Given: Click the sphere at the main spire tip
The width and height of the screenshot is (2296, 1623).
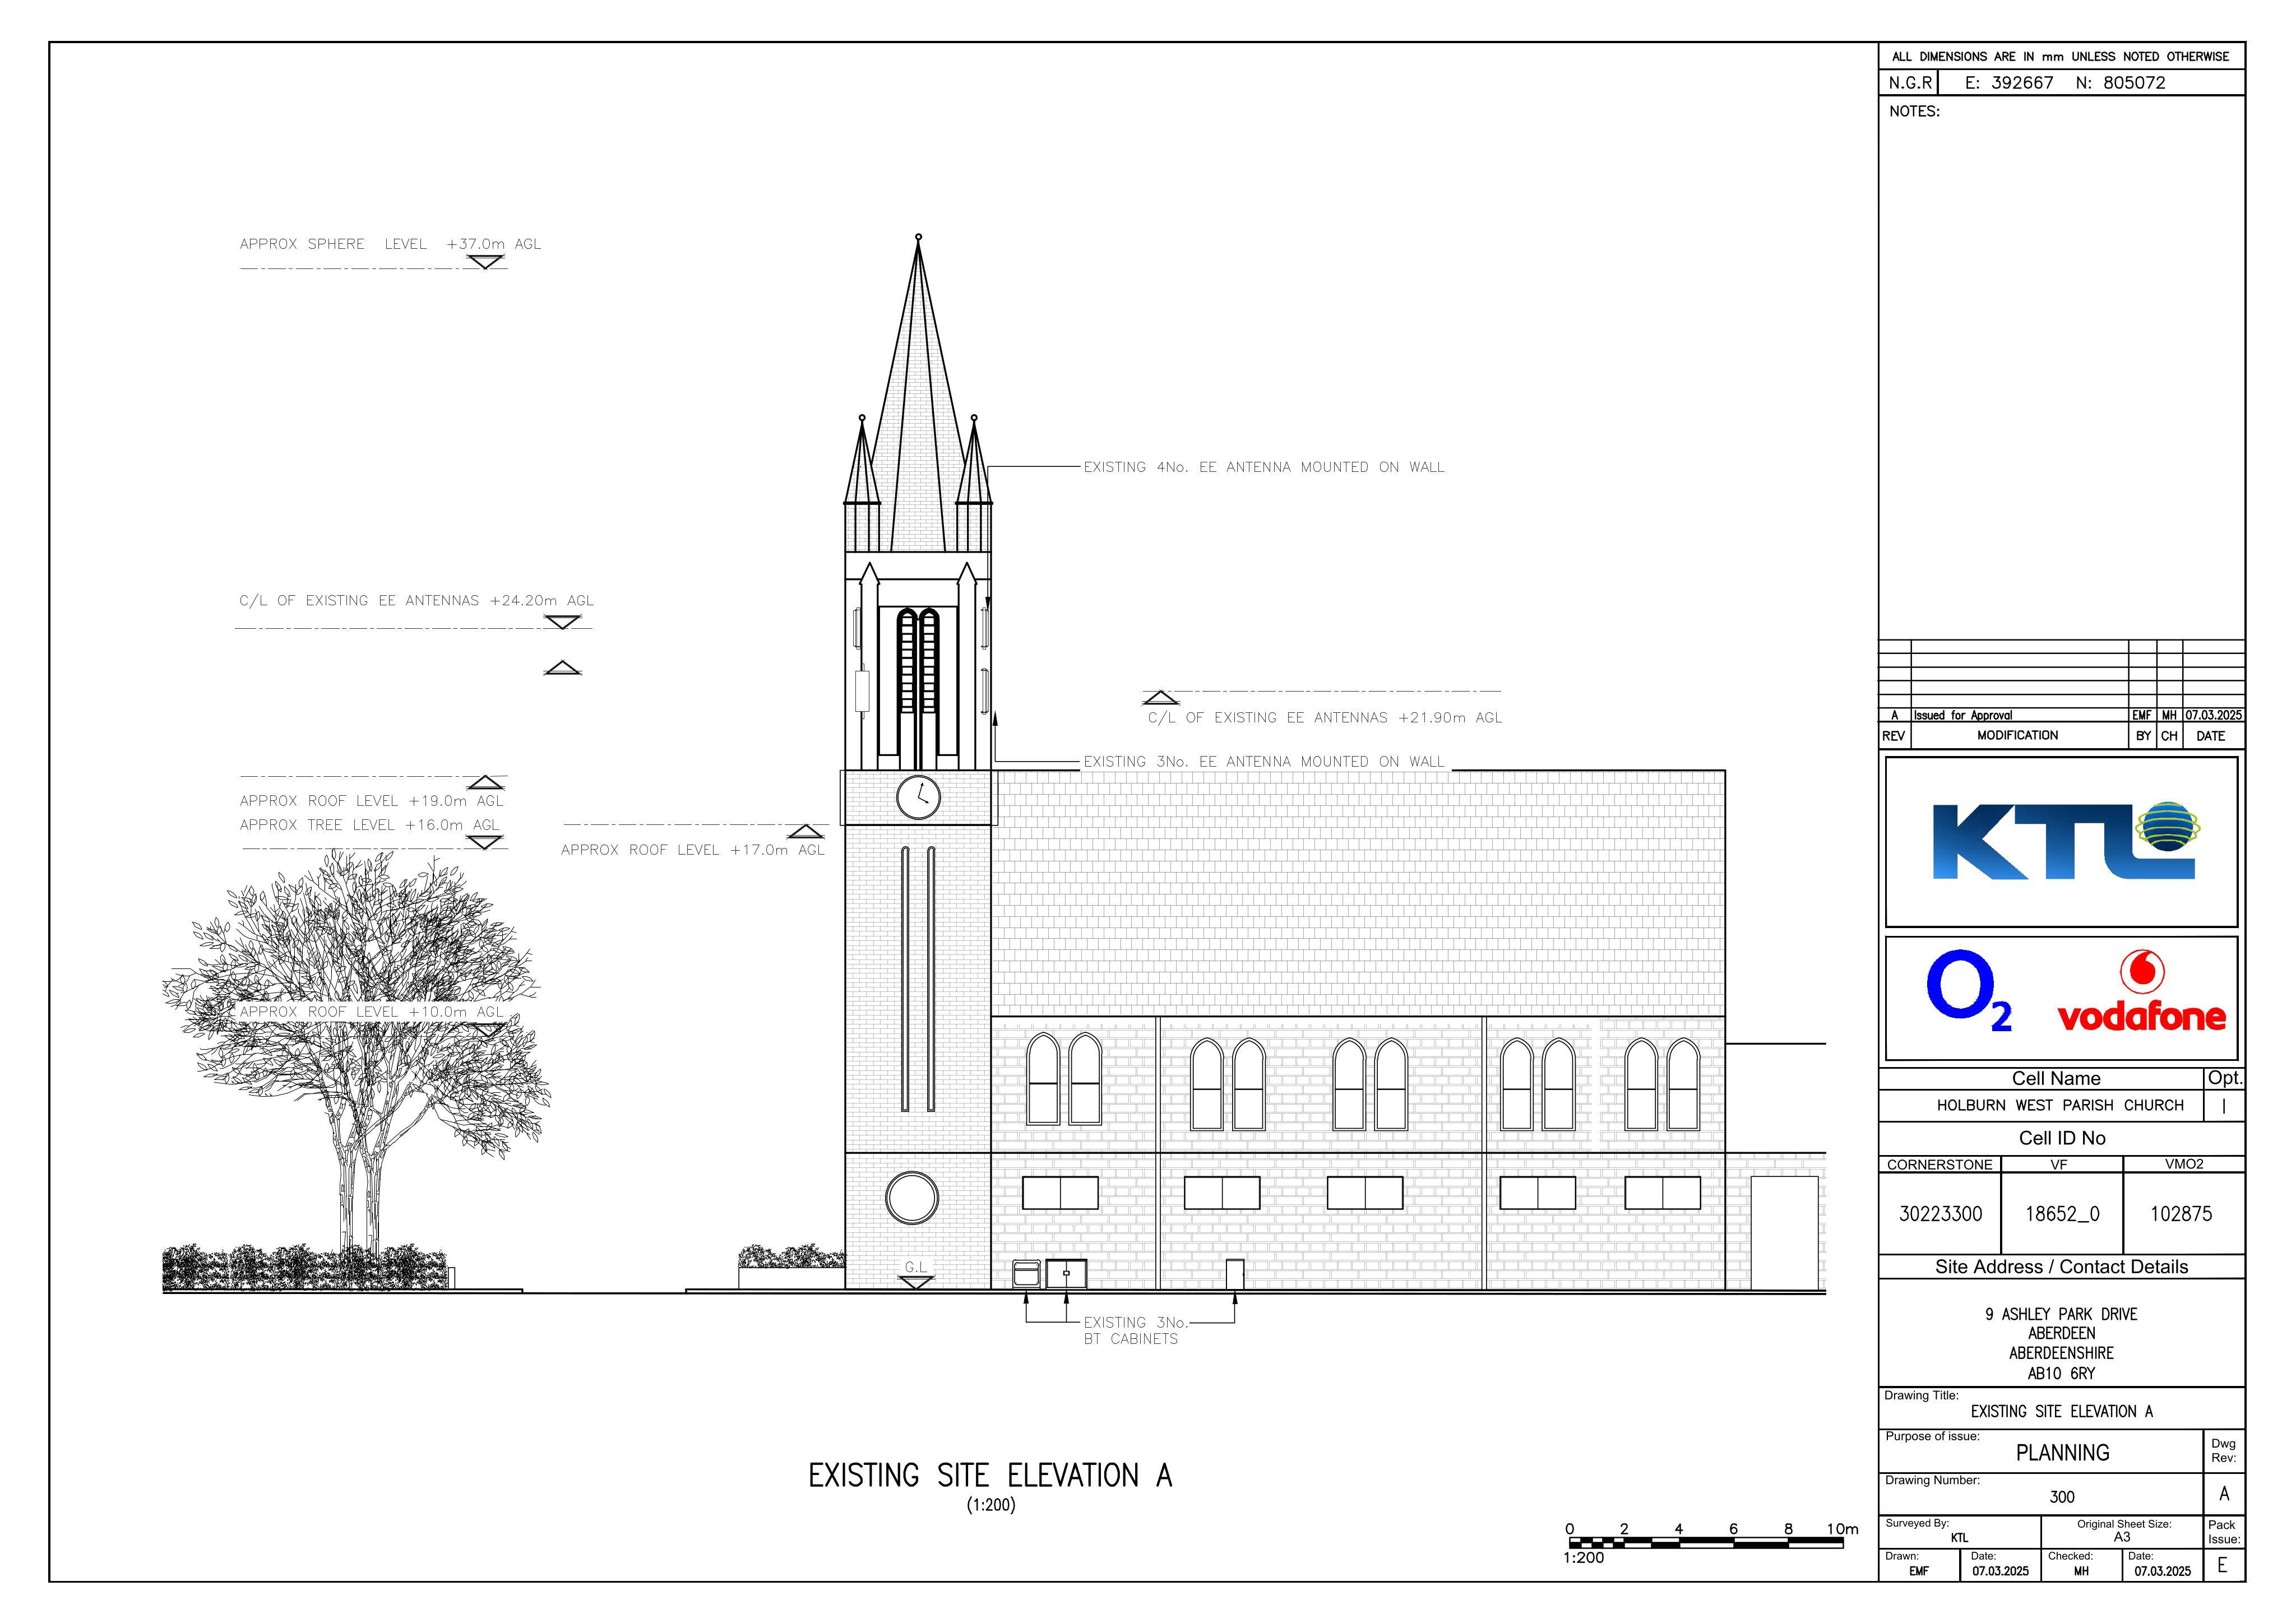Looking at the screenshot, I should [918, 237].
